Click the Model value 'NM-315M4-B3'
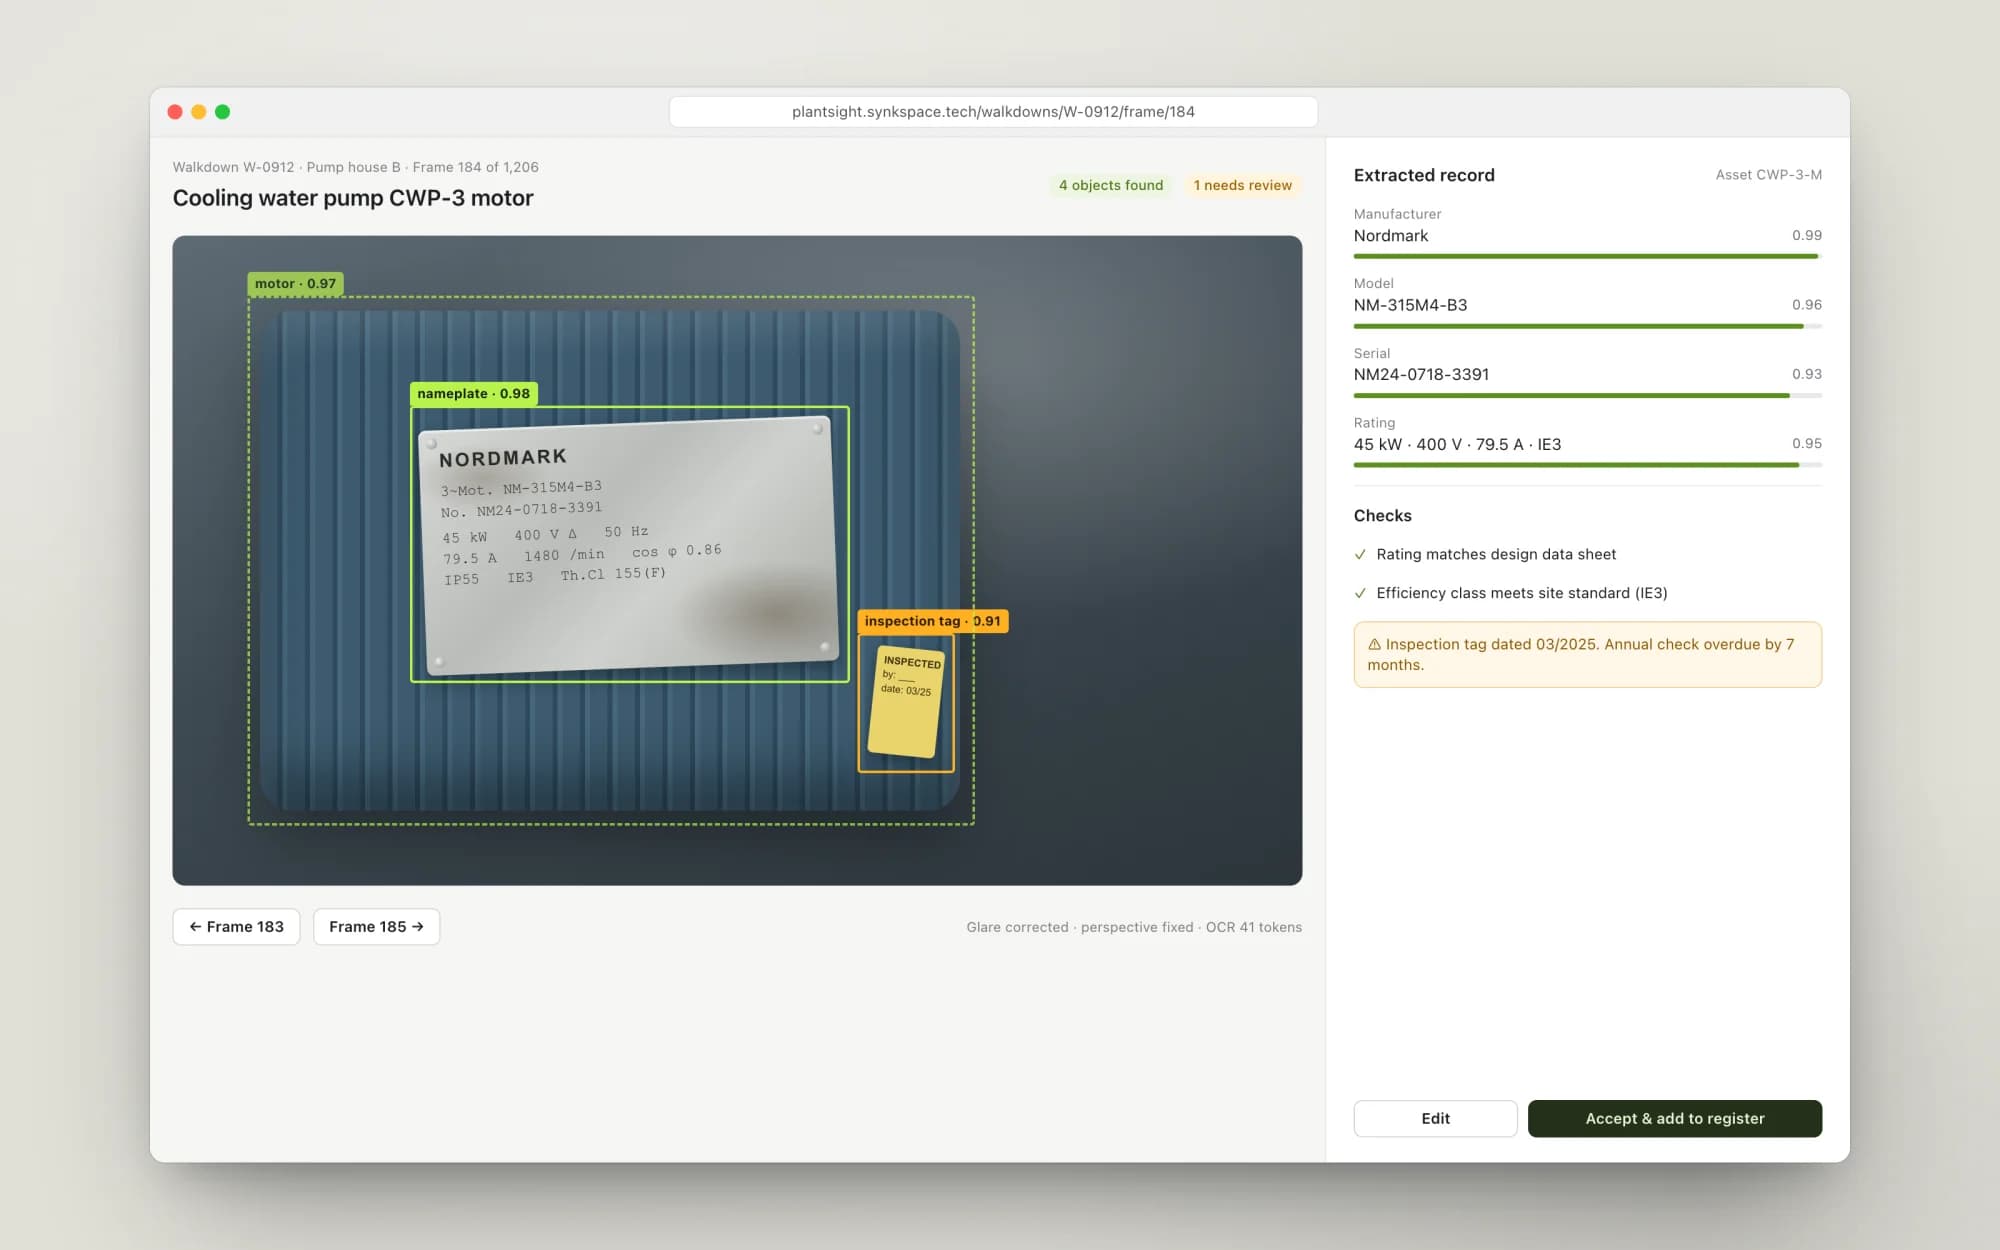Screen dimensions: 2000x1250 [x=1410, y=305]
